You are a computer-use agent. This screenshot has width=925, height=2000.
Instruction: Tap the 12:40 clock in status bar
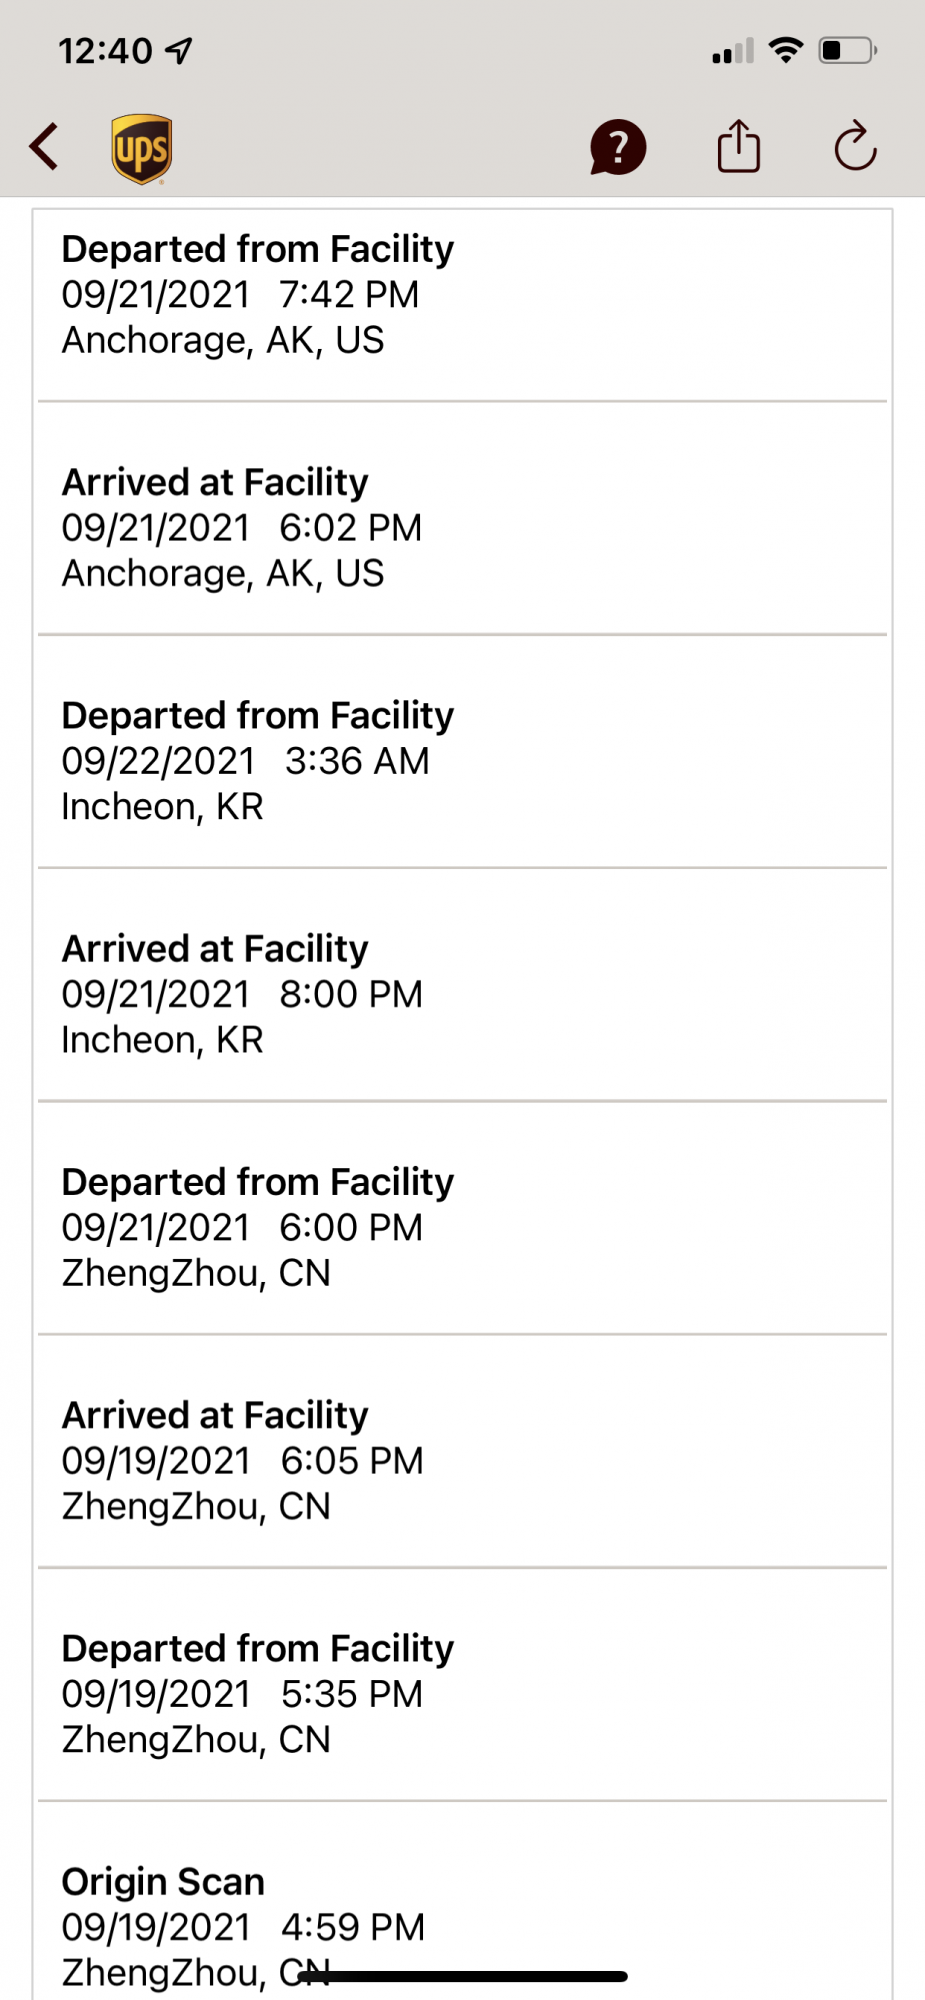[x=105, y=51]
